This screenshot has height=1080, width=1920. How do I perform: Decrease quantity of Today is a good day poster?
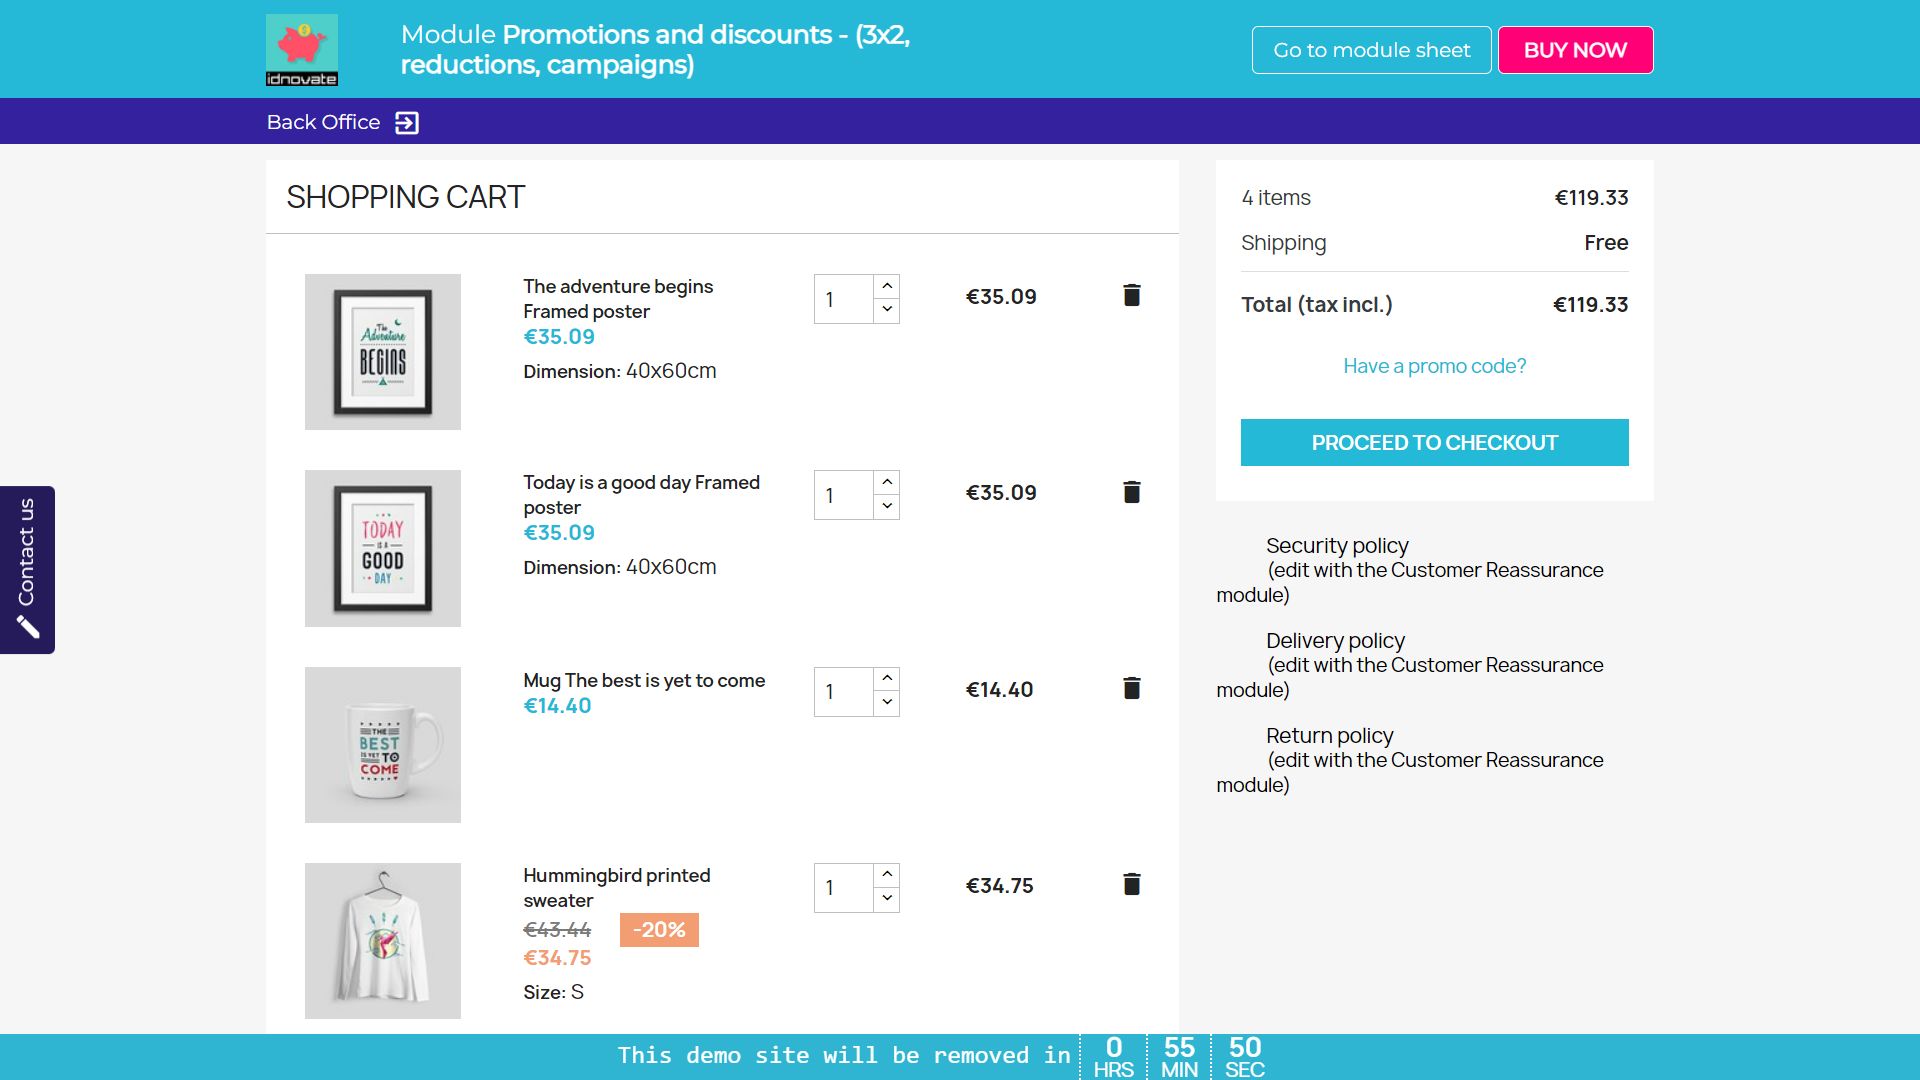pyautogui.click(x=887, y=506)
